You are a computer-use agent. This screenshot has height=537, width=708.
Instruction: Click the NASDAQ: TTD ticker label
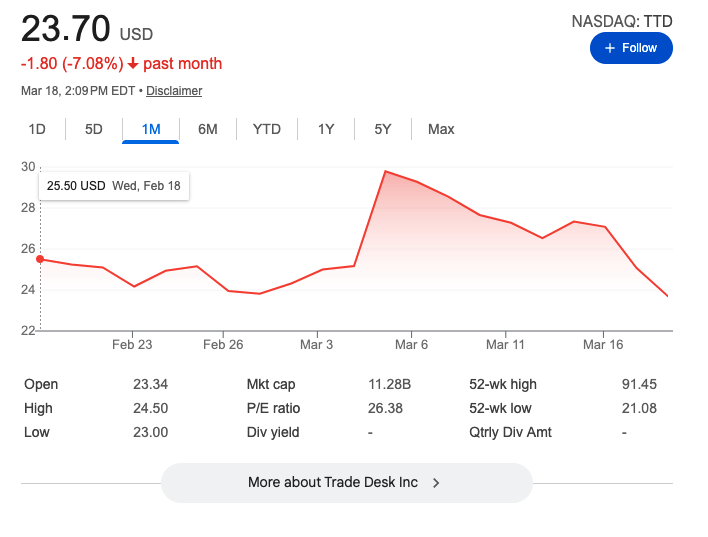coord(622,21)
